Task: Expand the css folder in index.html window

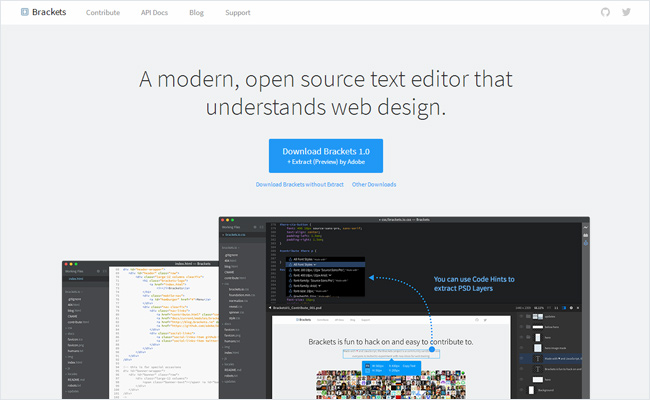Action: tap(69, 328)
